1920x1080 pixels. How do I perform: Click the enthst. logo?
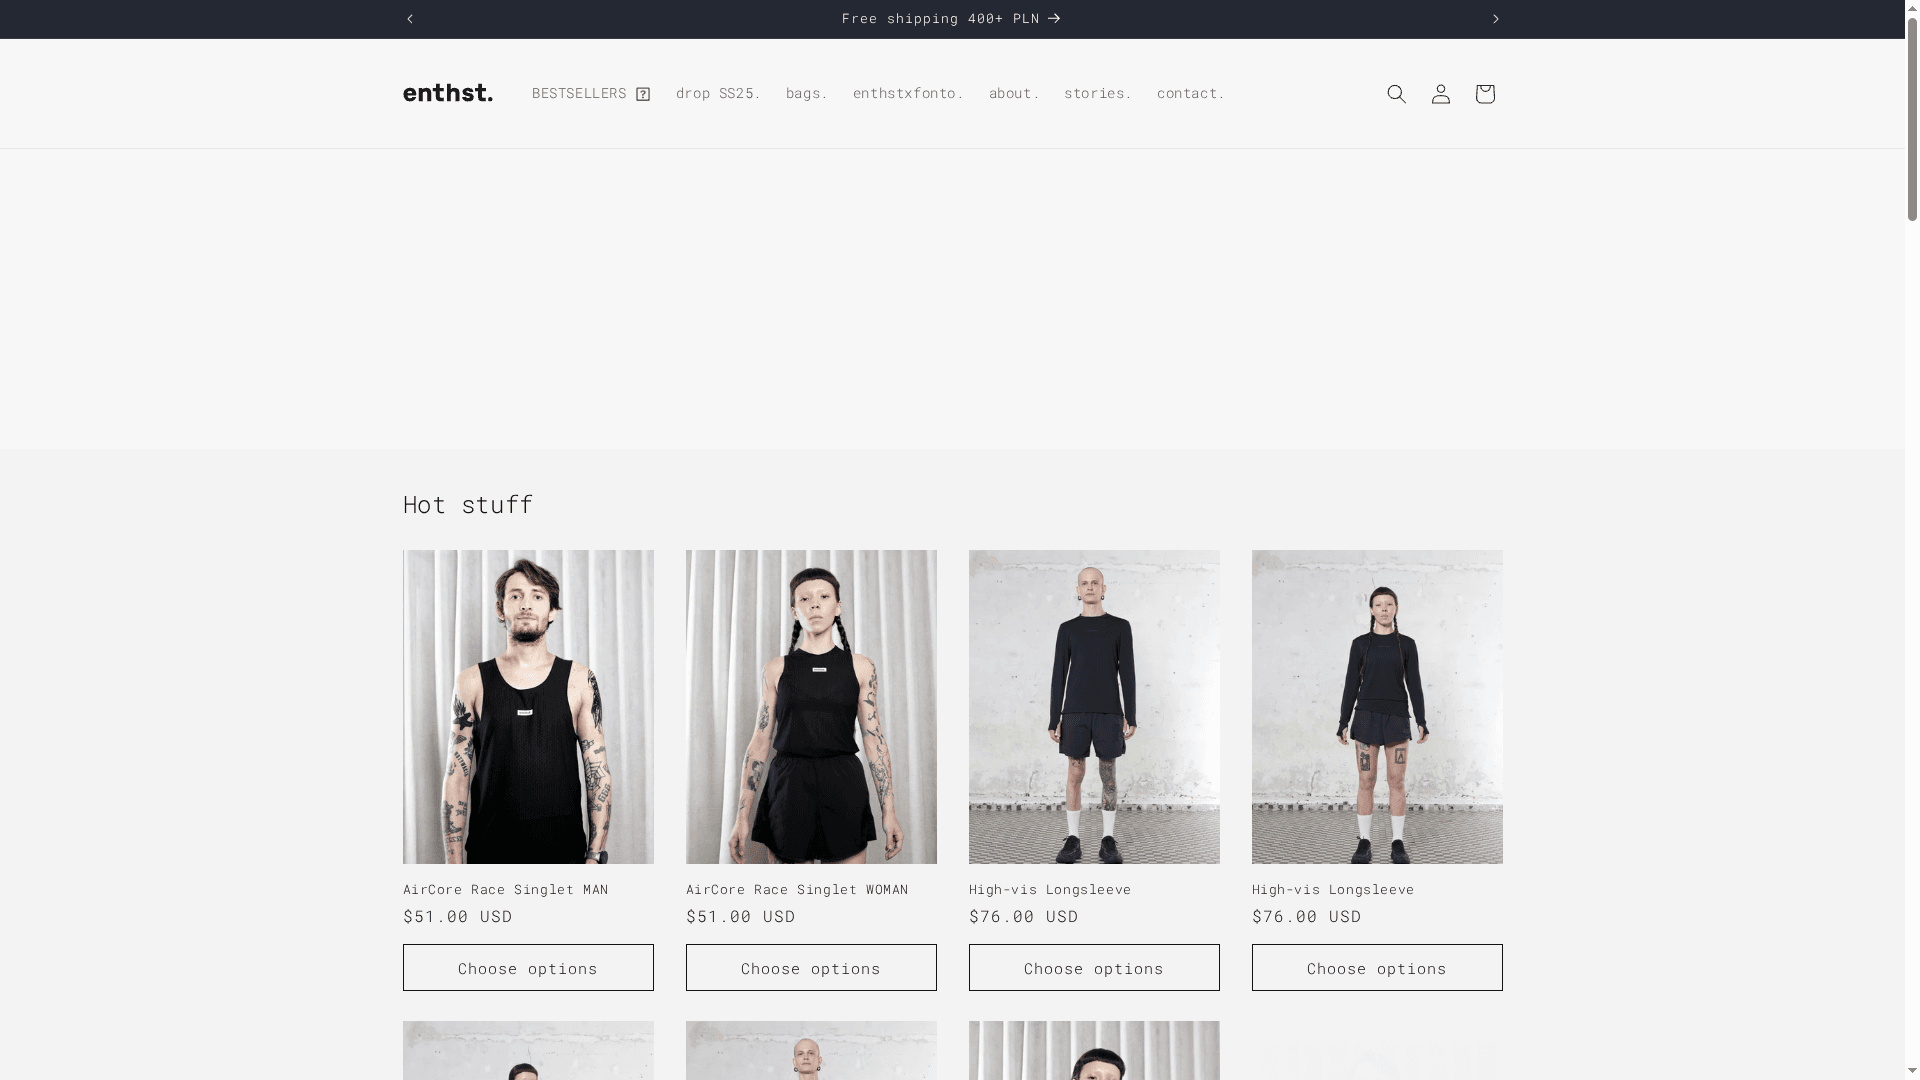coord(448,93)
